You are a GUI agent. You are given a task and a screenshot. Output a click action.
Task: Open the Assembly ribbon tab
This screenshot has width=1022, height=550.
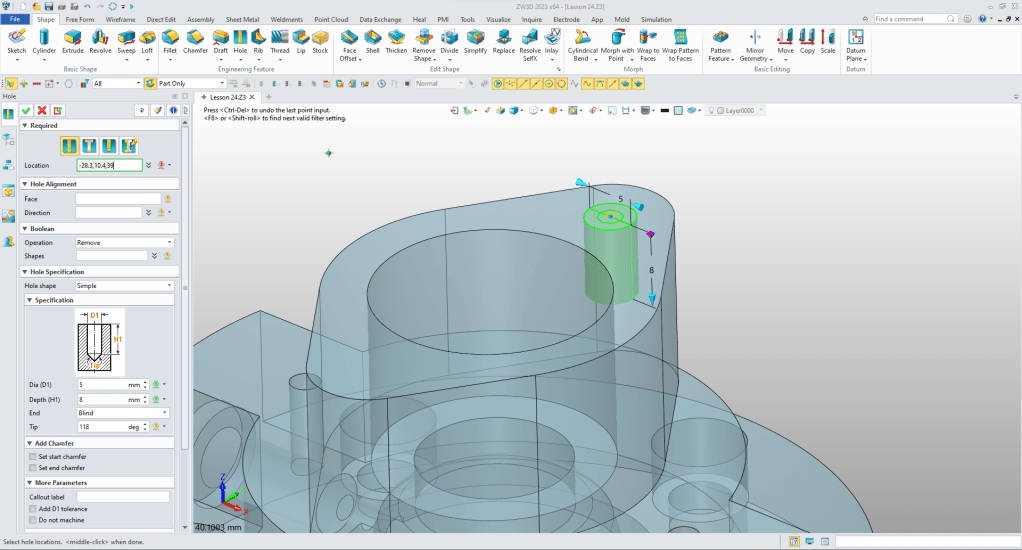tap(200, 19)
